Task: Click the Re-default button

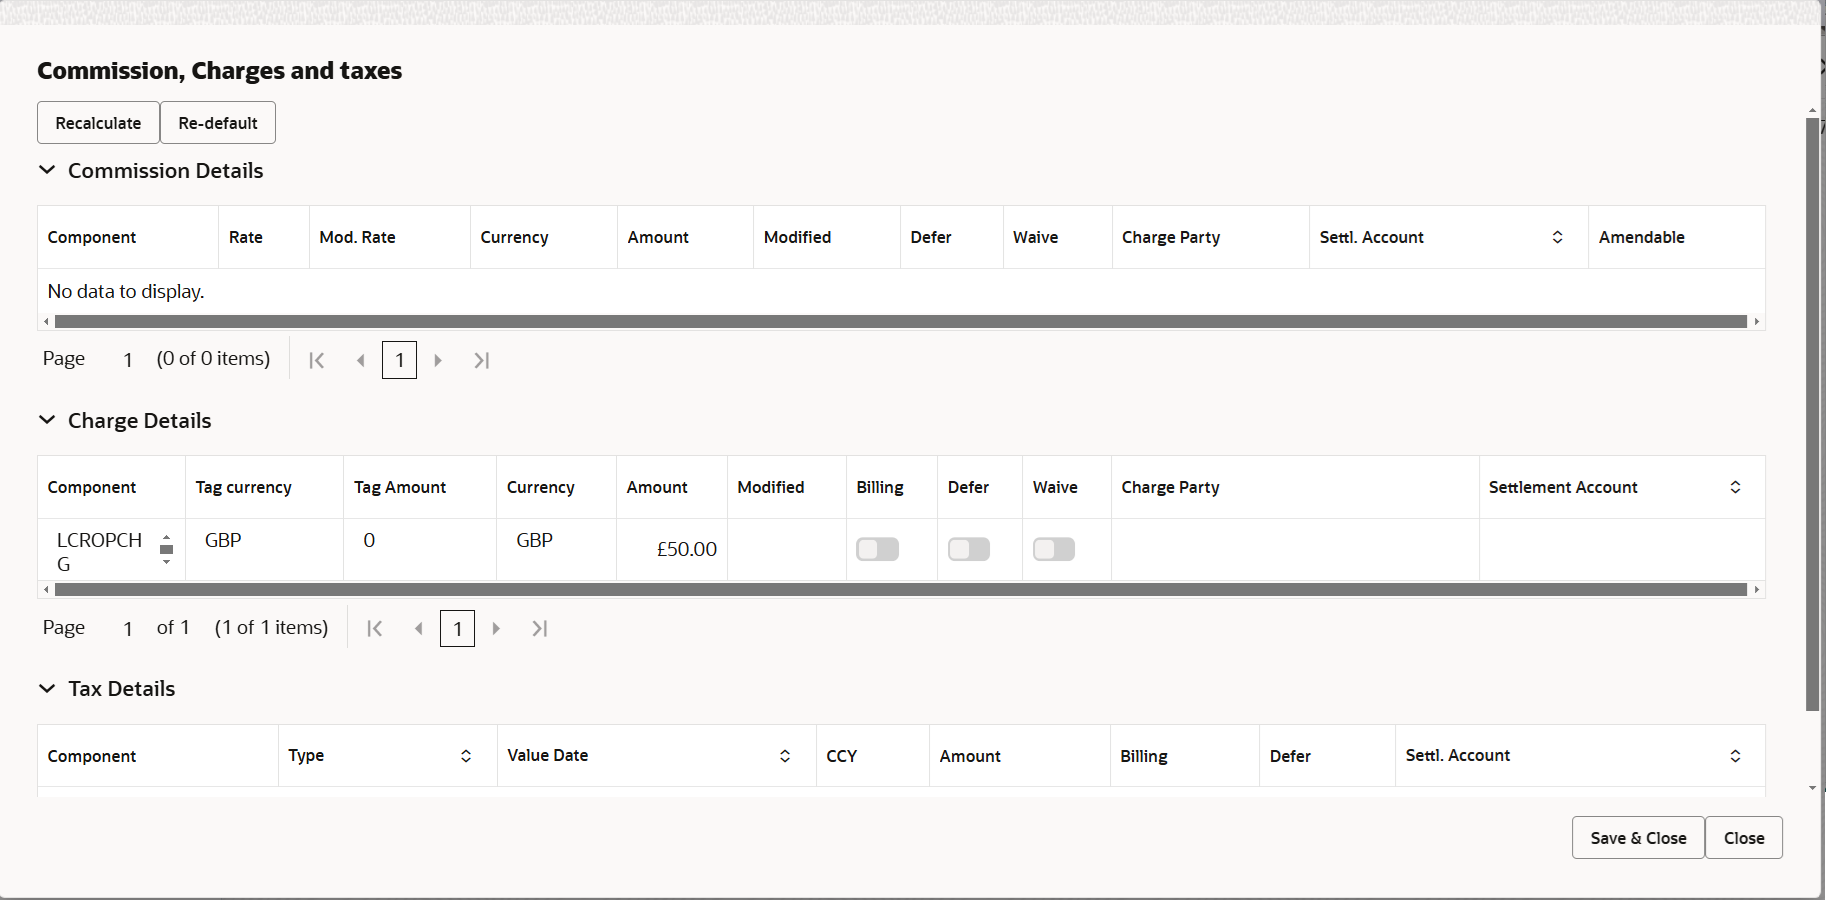Action: 218,123
